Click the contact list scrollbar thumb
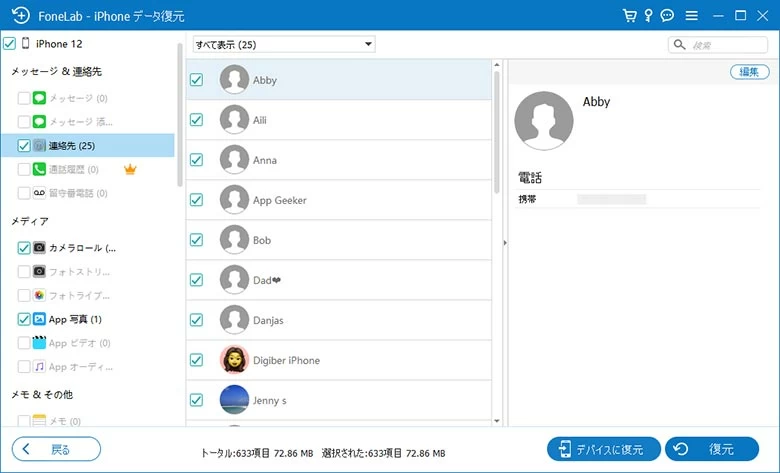This screenshot has height=473, width=780. coord(496,132)
